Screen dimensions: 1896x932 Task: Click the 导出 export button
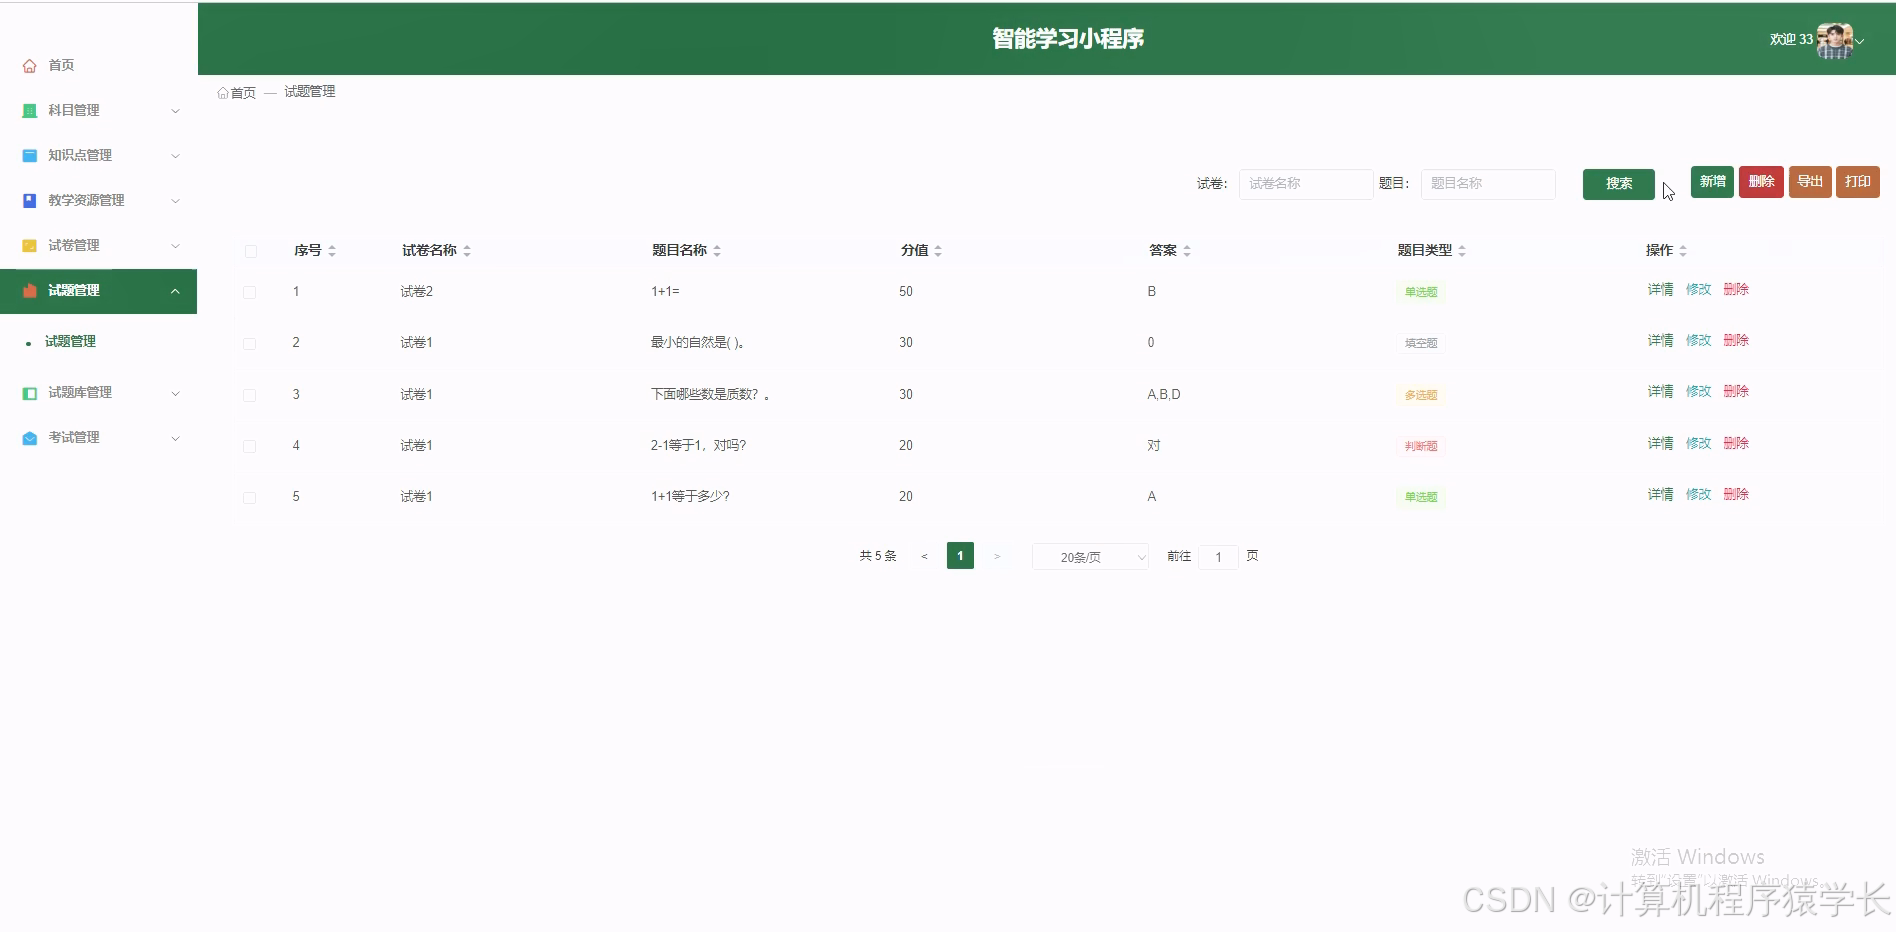point(1809,181)
